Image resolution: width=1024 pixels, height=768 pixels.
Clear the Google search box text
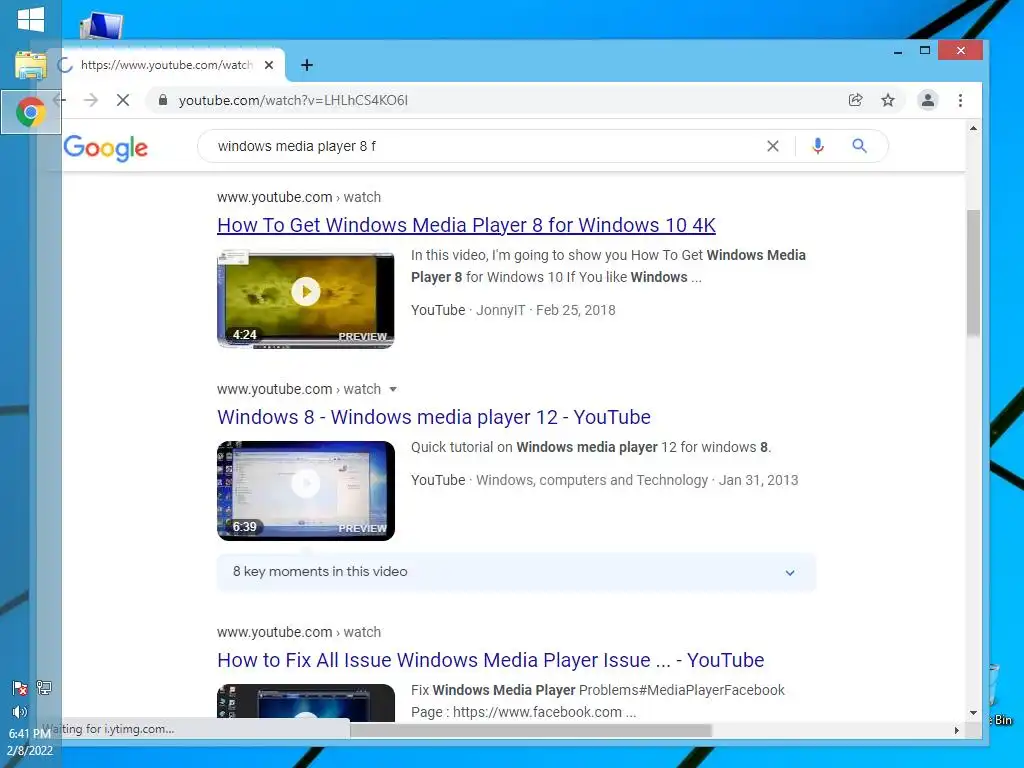773,146
